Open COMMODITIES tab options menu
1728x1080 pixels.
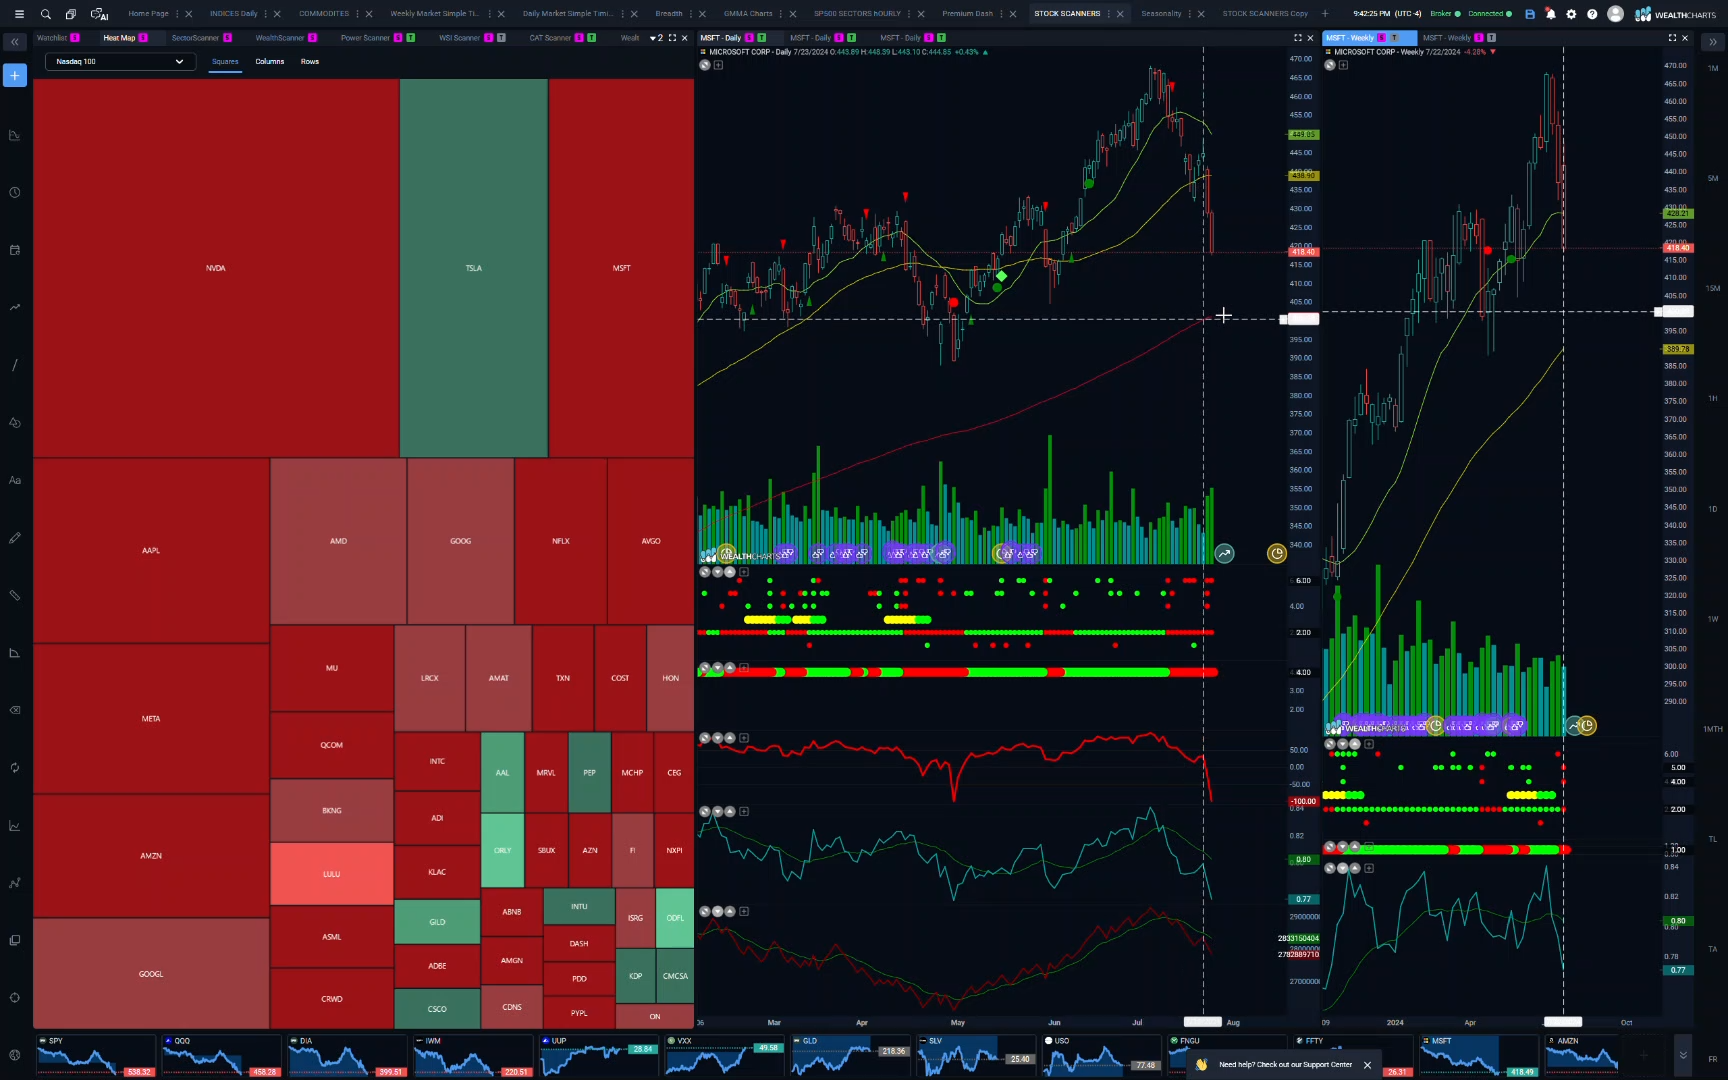(357, 14)
